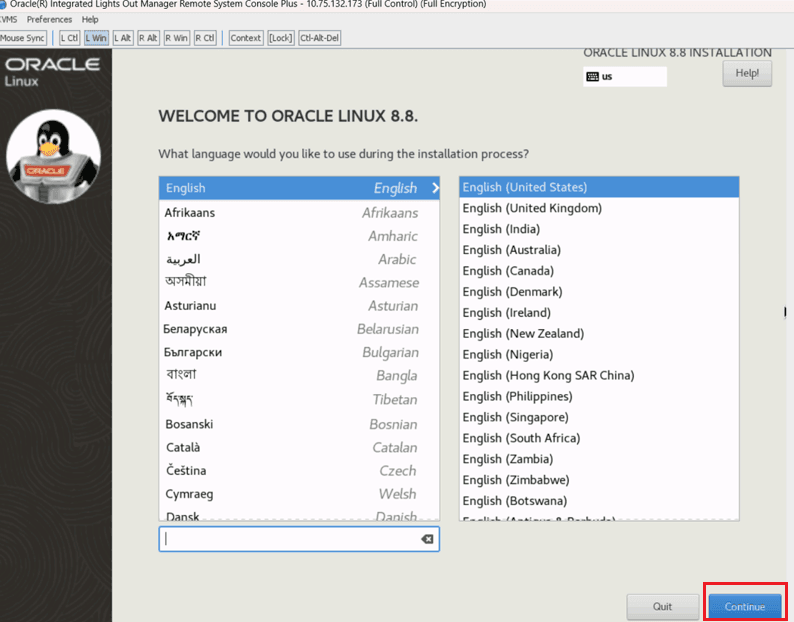This screenshot has height=622, width=794.
Task: Open the Help! button
Action: (747, 73)
